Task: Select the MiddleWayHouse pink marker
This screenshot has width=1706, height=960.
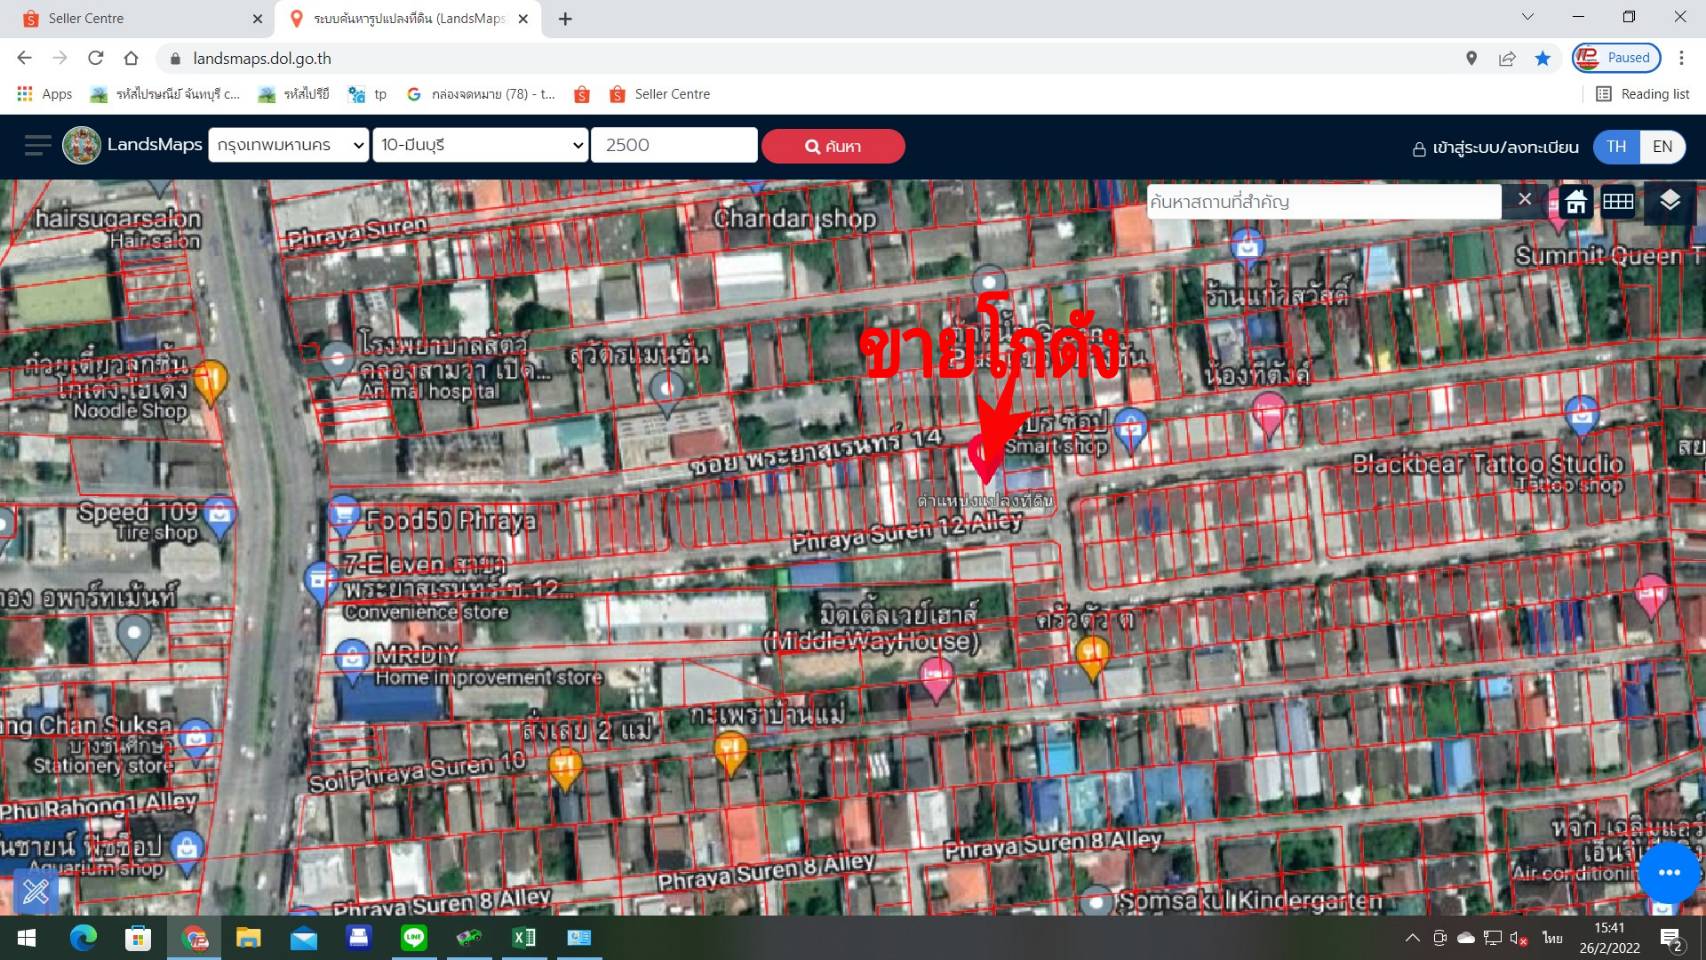Action: 936,680
